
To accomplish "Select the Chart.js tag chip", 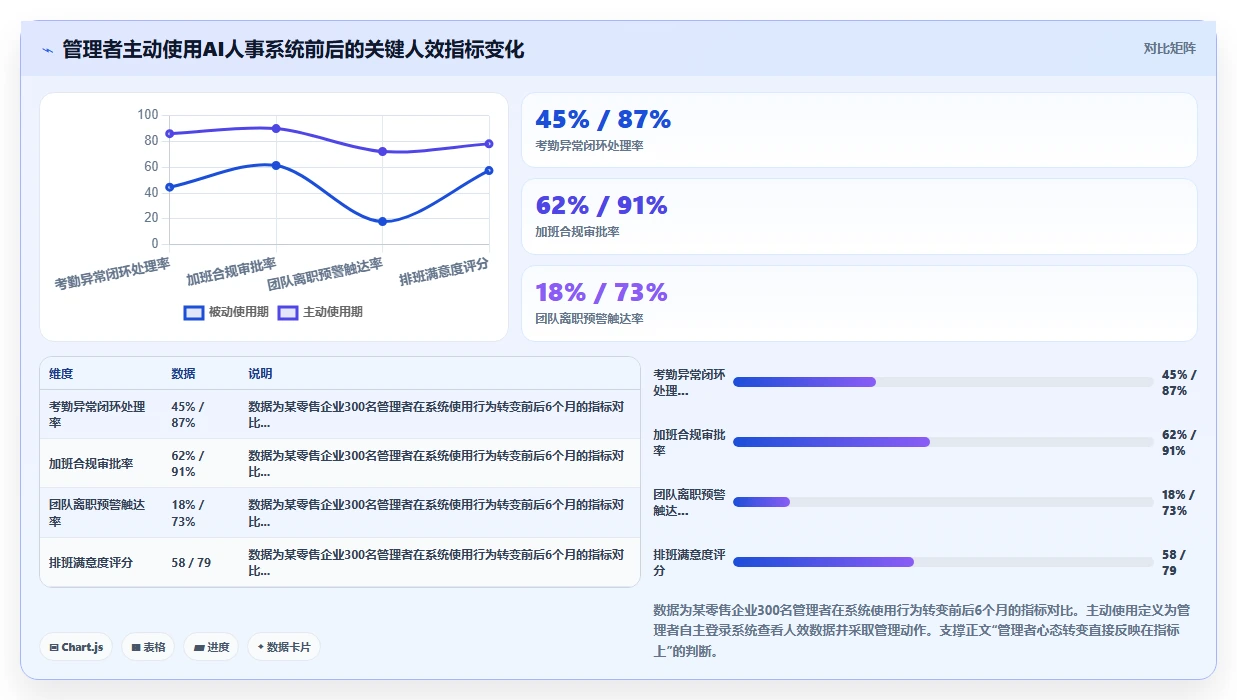I will (76, 647).
